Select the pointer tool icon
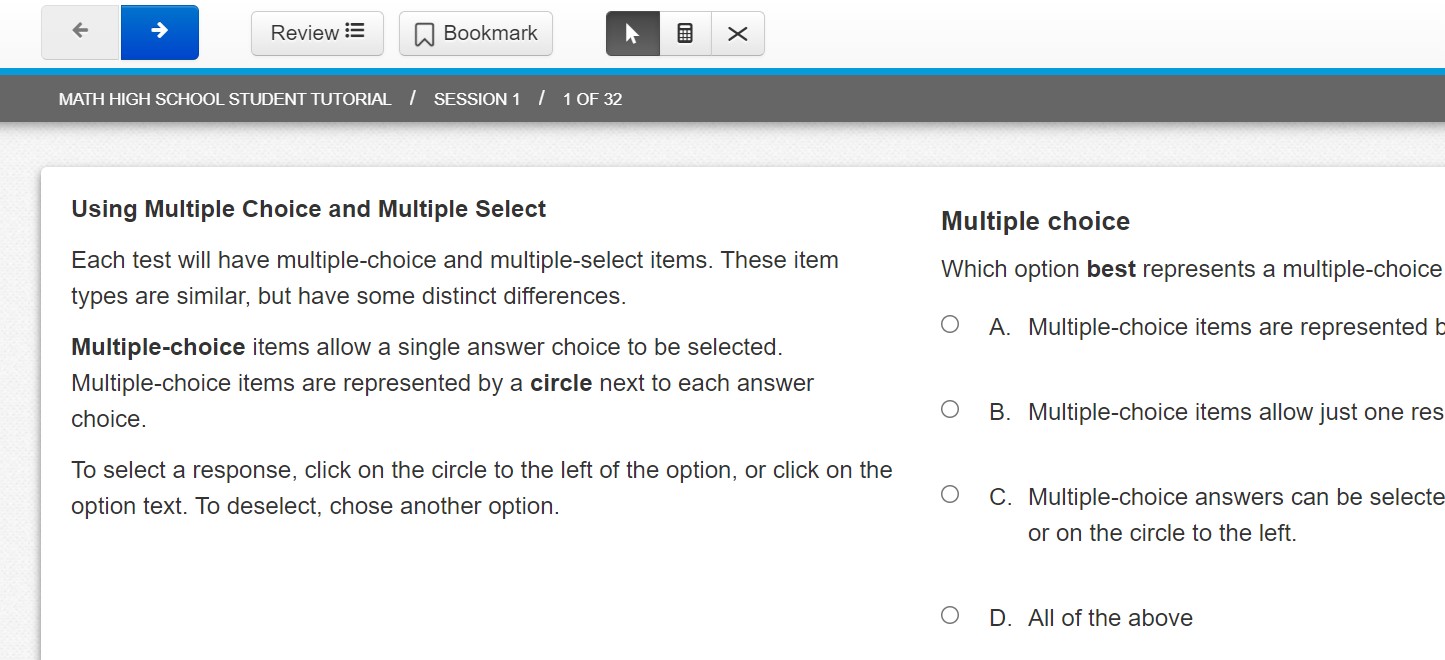This screenshot has height=660, width=1445. click(x=632, y=33)
